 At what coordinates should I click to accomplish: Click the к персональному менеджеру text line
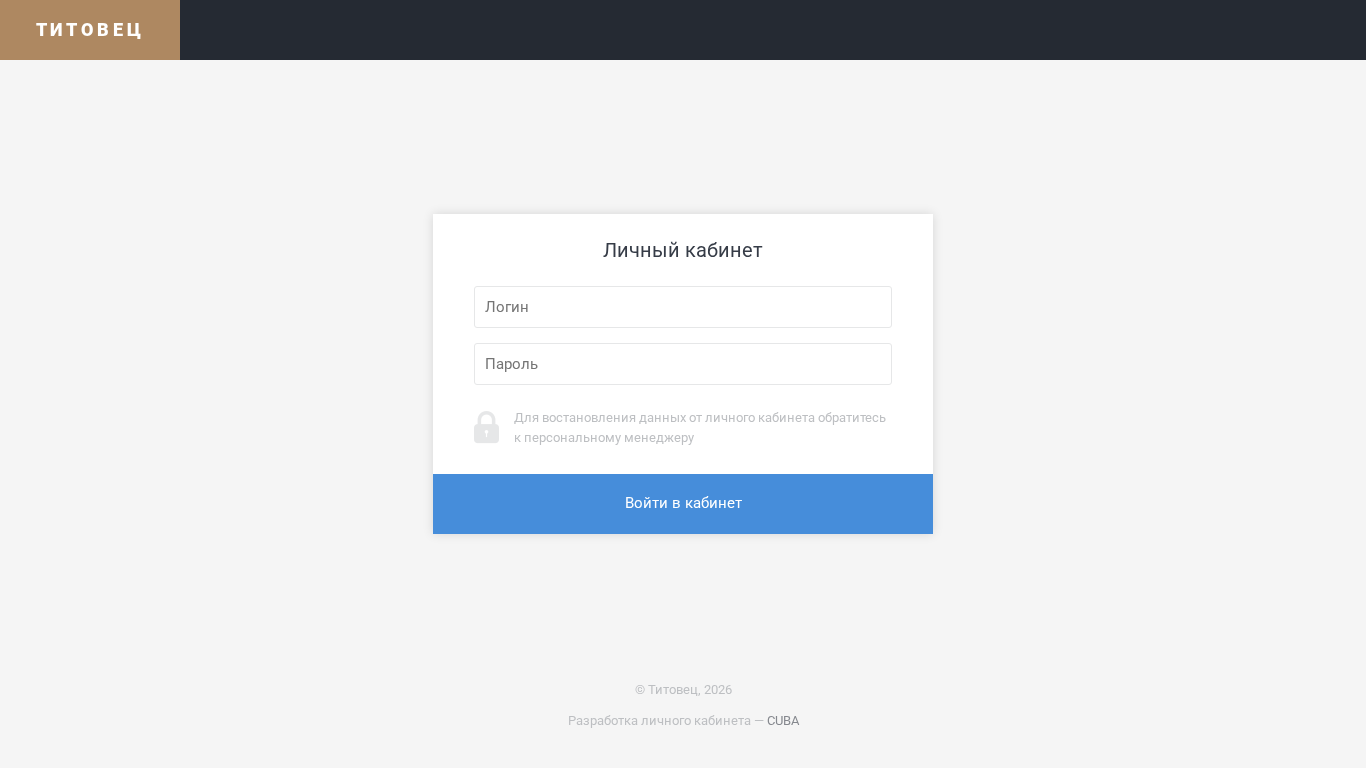(604, 438)
